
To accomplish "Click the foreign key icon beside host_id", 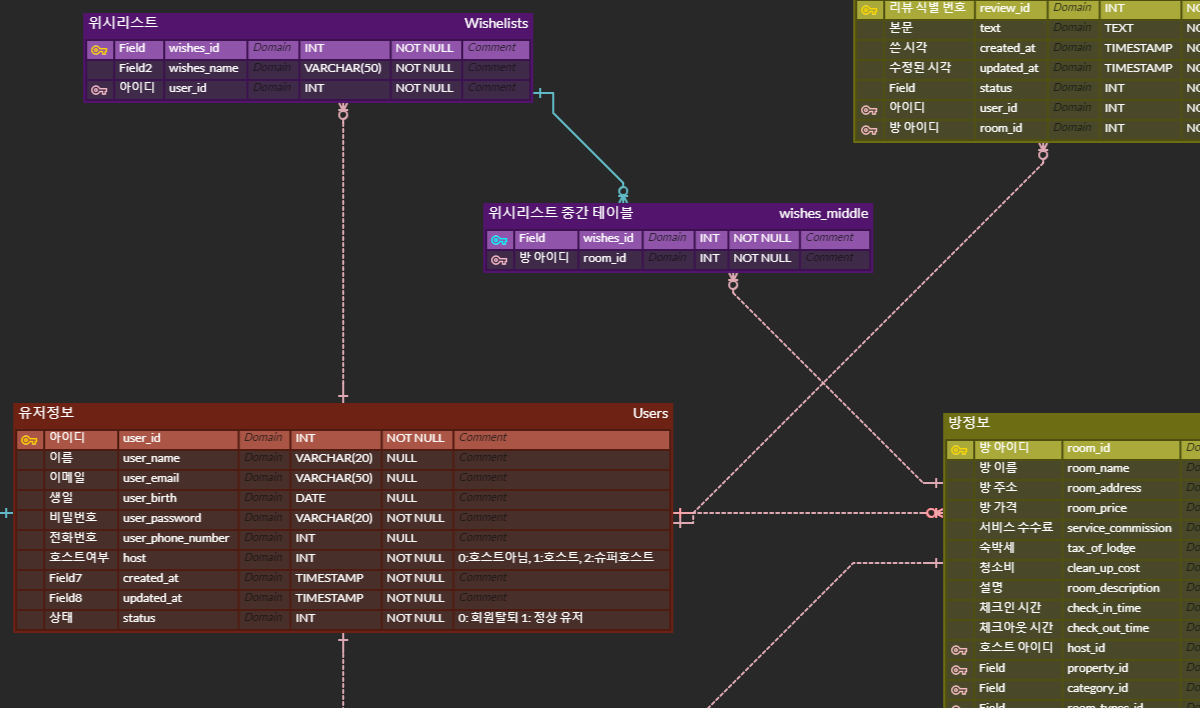I will pos(959,649).
